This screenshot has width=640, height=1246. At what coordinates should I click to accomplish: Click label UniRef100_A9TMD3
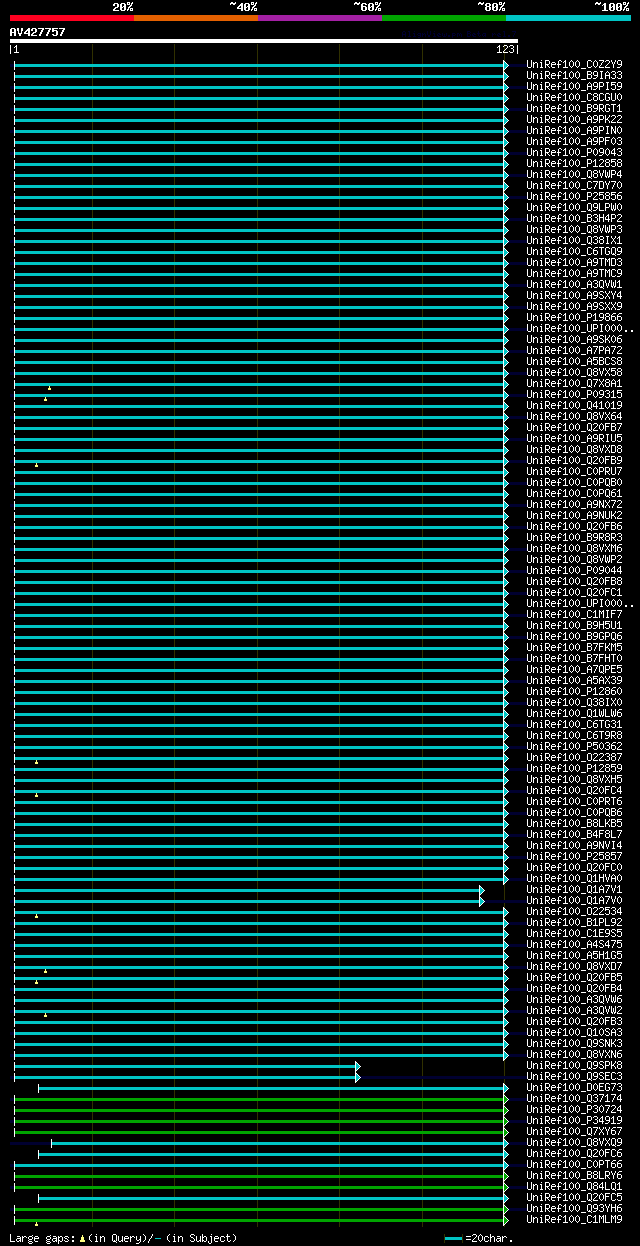574,262
